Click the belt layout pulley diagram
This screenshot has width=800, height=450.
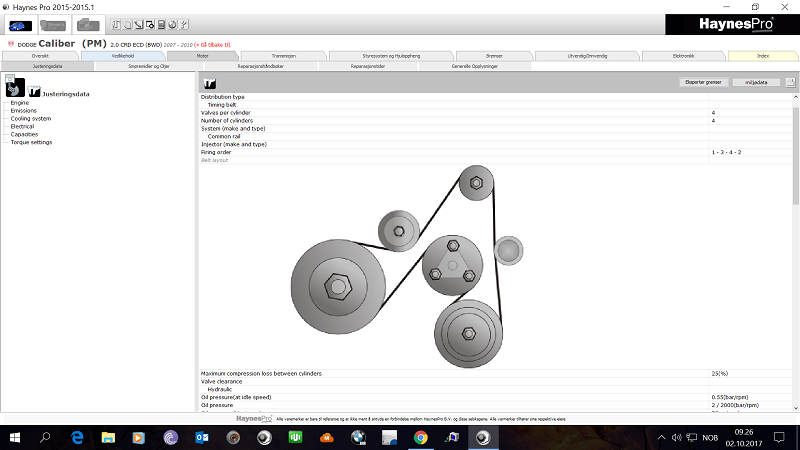(x=407, y=266)
